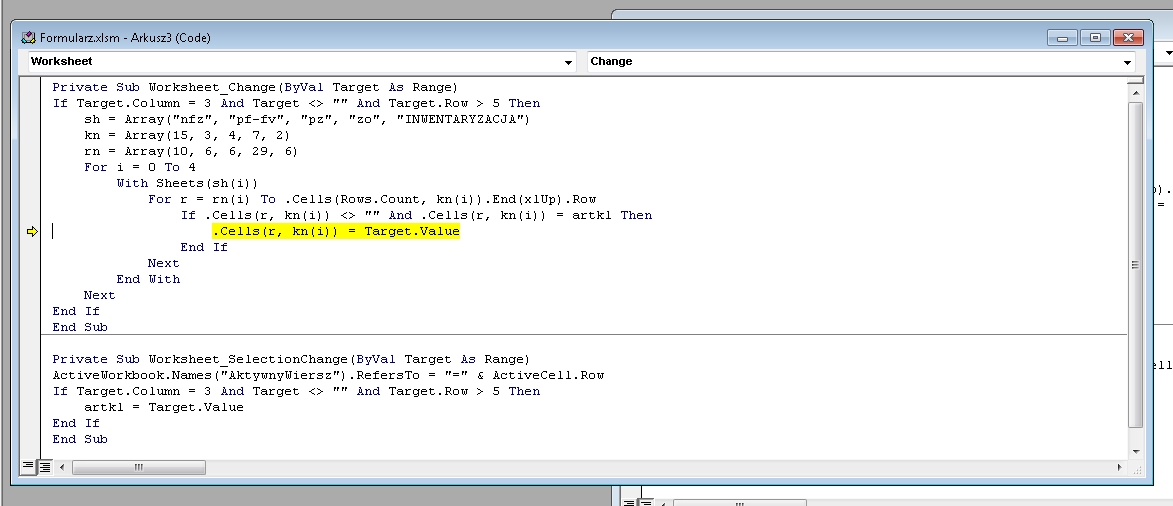
Task: Click the line 'For r = rn(i) To .Cells(Rows.Count...'
Action: pos(372,199)
